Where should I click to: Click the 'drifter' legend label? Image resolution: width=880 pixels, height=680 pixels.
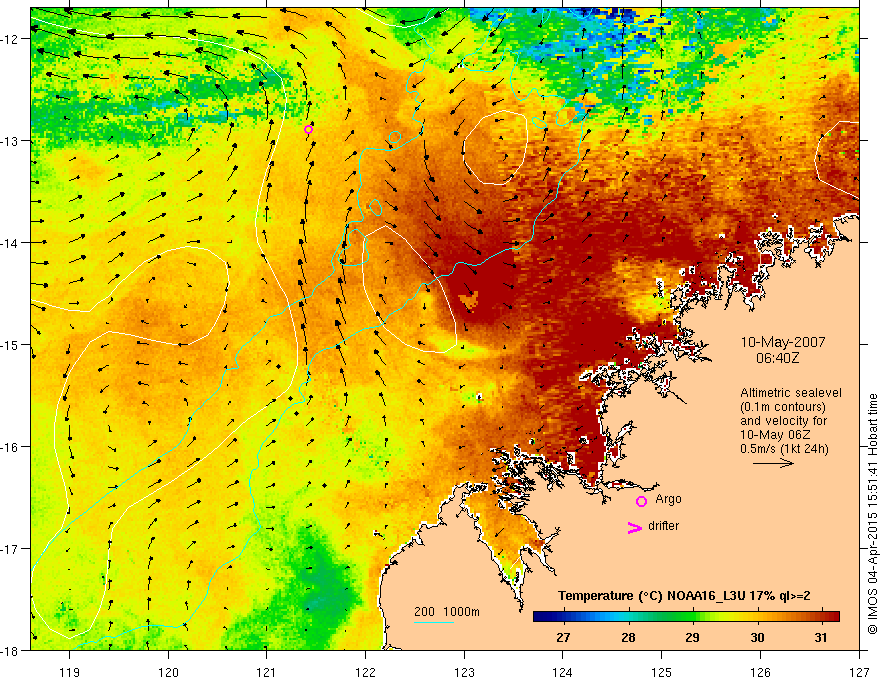point(663,526)
